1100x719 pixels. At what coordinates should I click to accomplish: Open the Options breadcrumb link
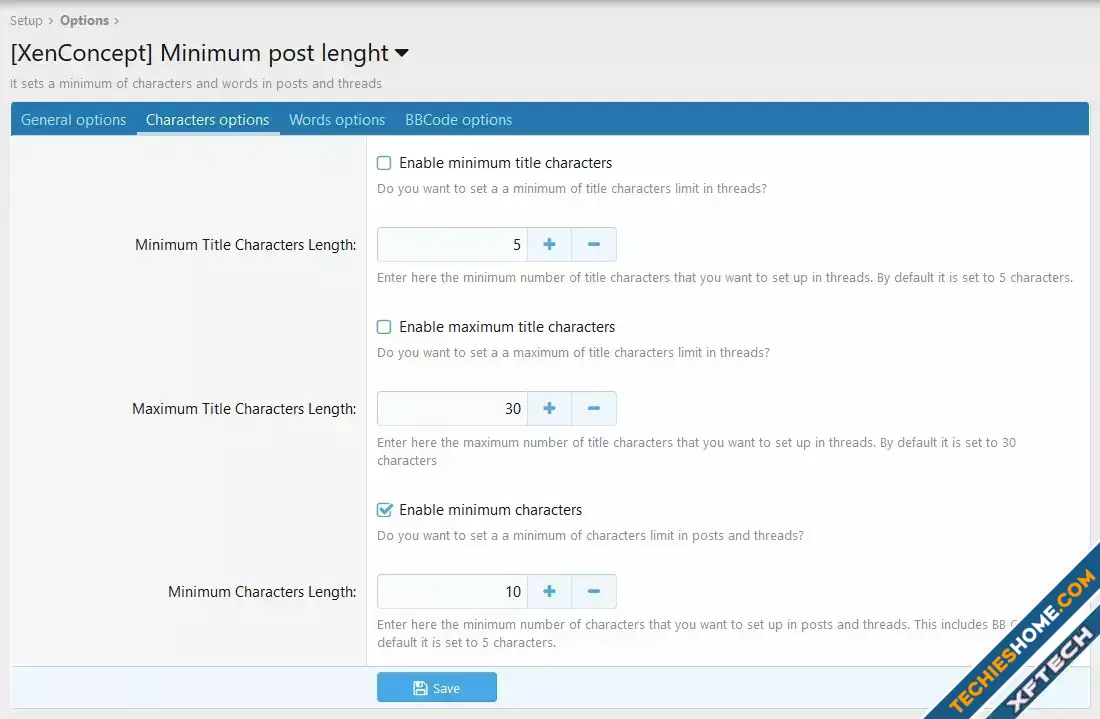coord(84,20)
